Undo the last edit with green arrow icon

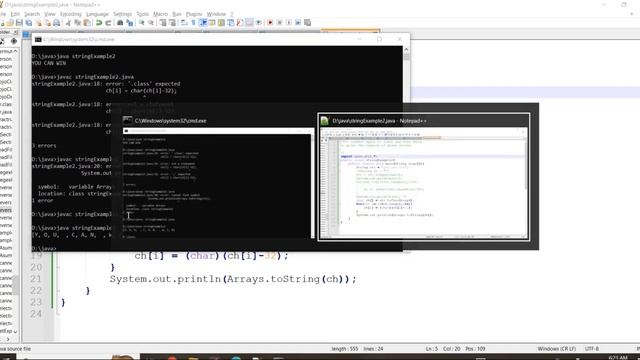[99, 23]
